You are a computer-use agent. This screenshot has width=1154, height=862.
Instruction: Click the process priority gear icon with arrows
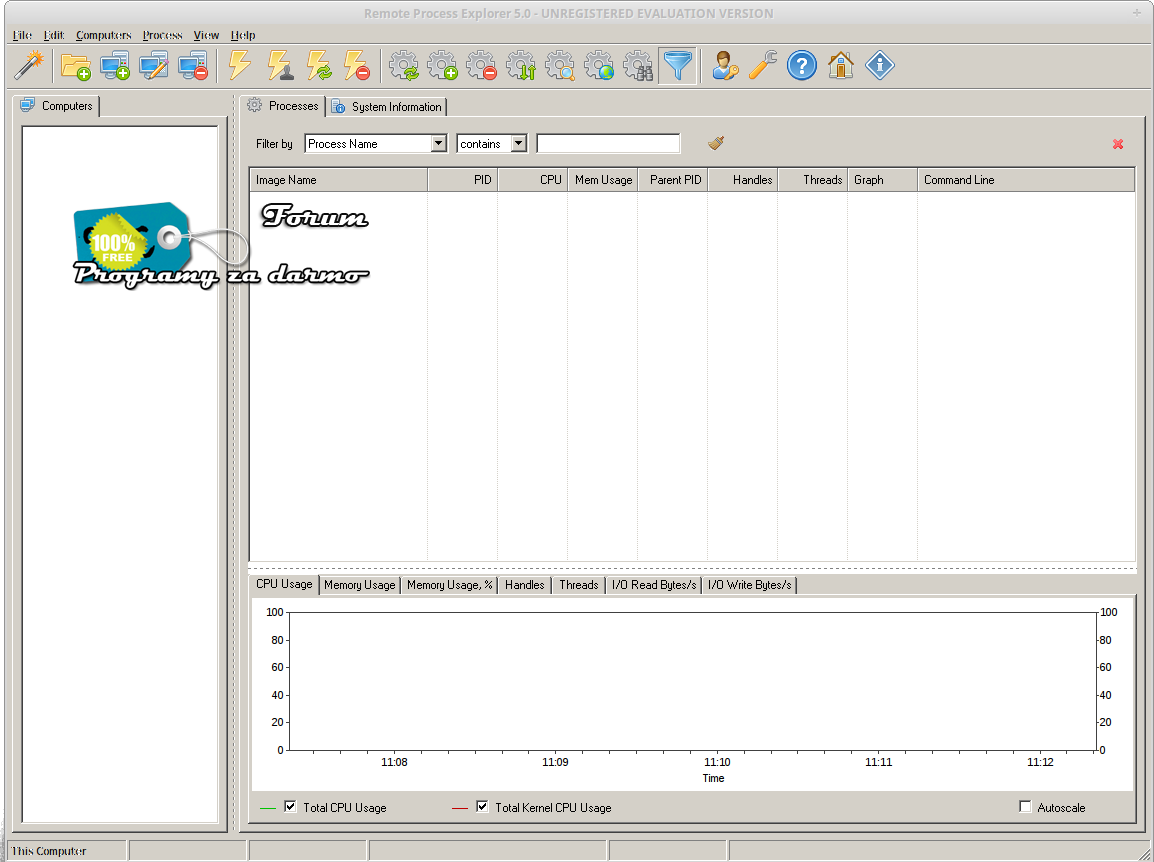click(x=521, y=66)
